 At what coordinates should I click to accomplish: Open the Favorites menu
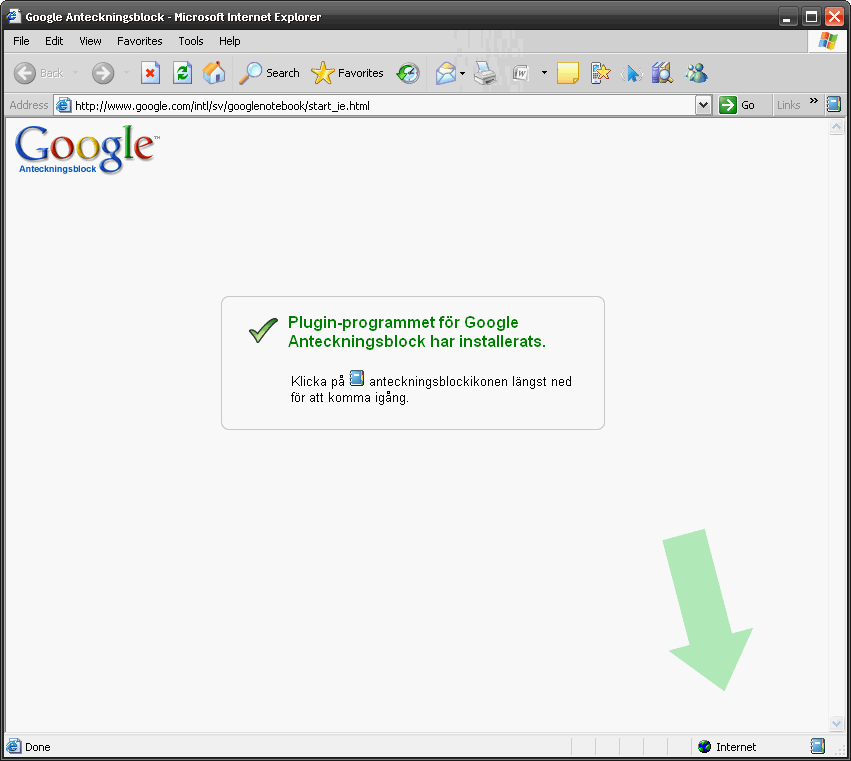point(139,41)
